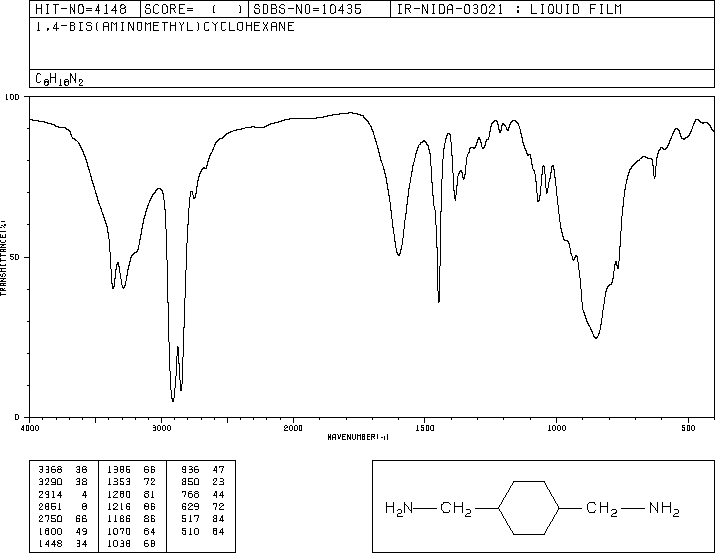This screenshot has height=553, width=715.
Task: Click the 1500 wavenumber axis label
Action: [425, 428]
